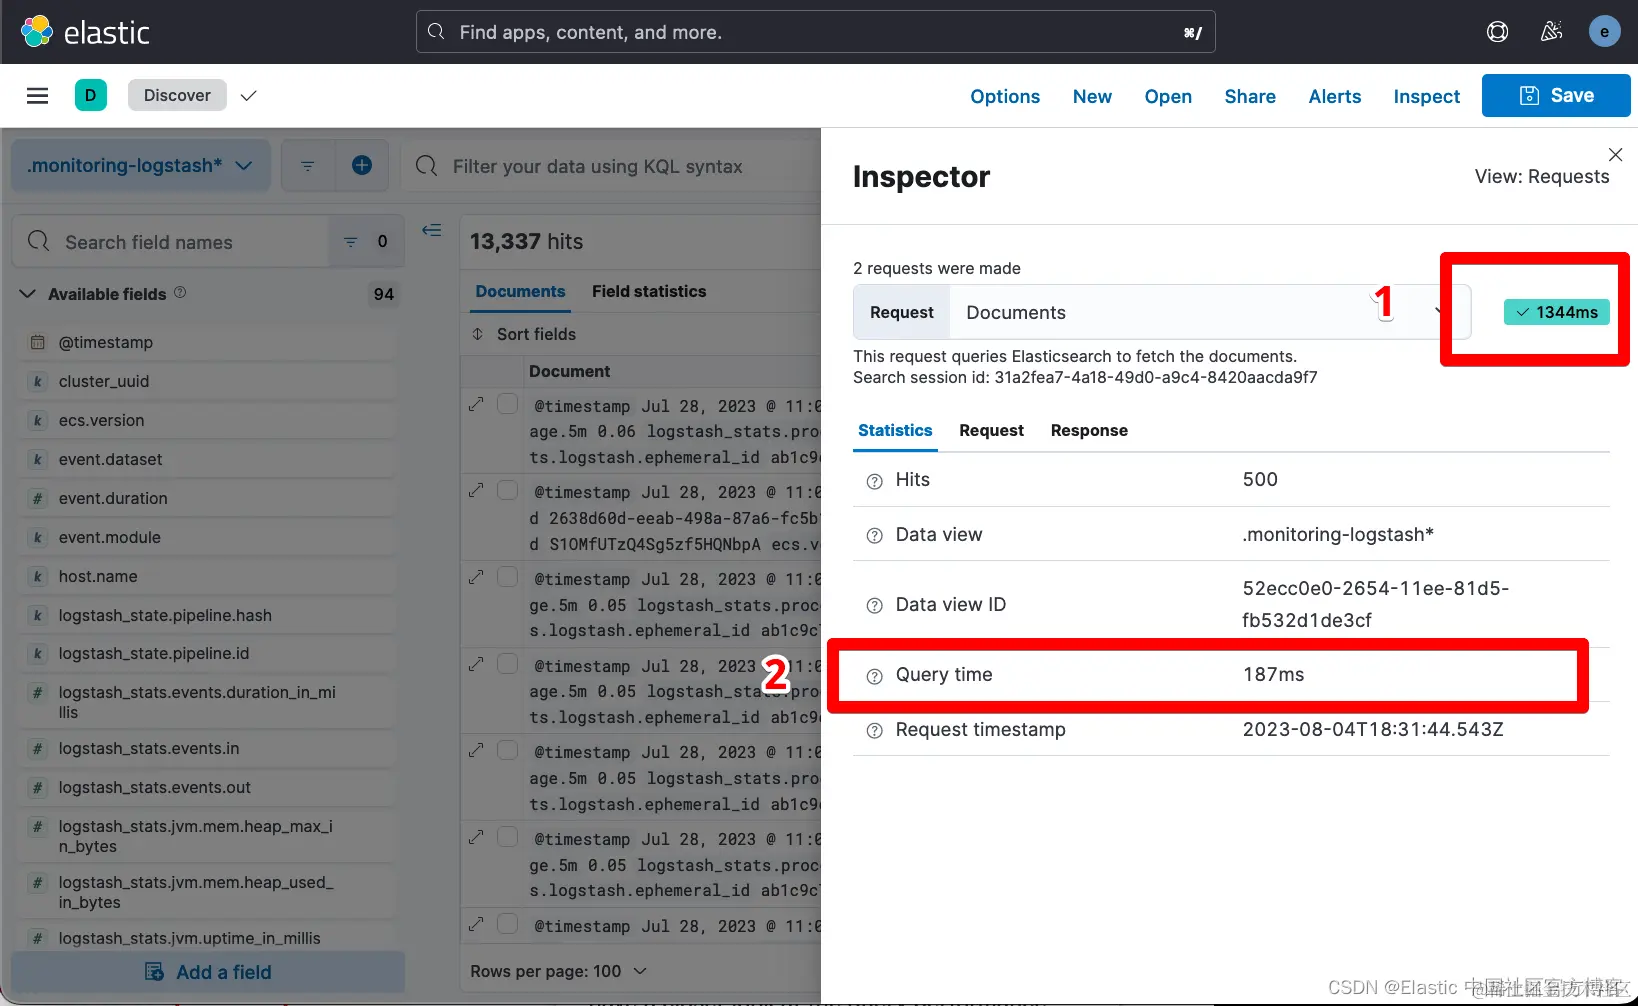Click the Add a field button
The image size is (1638, 1006).
click(208, 972)
